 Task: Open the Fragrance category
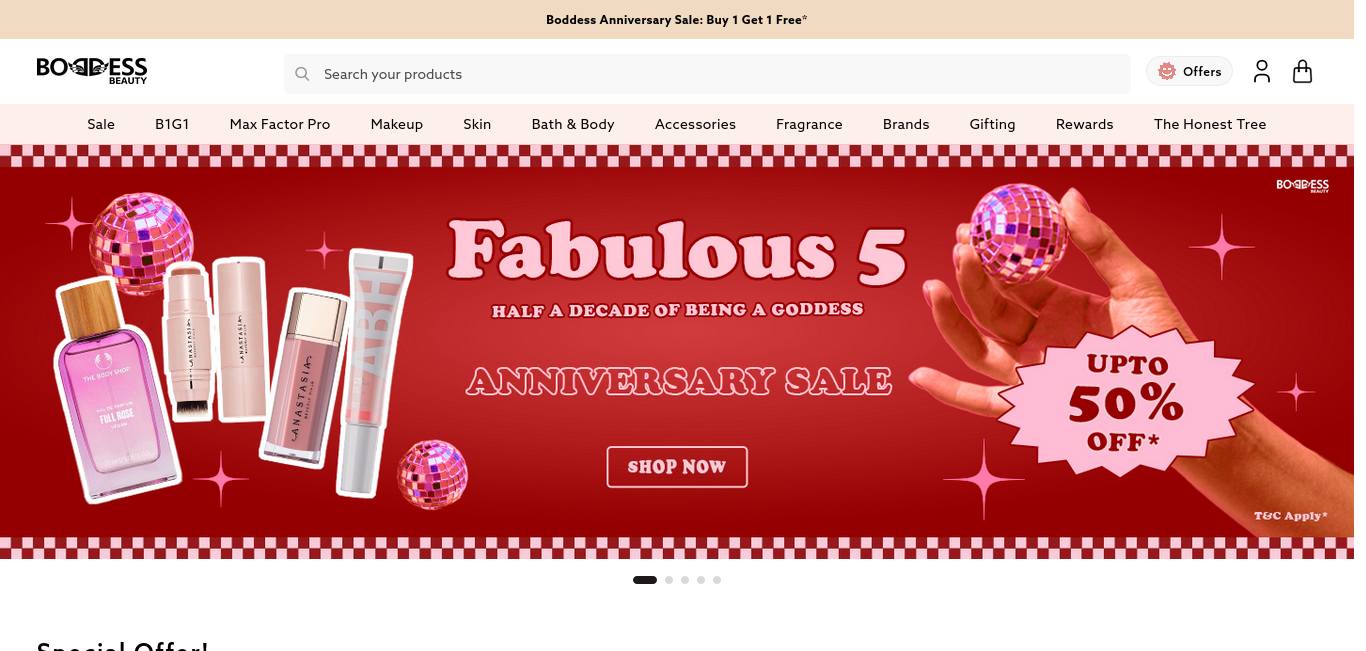(x=809, y=124)
